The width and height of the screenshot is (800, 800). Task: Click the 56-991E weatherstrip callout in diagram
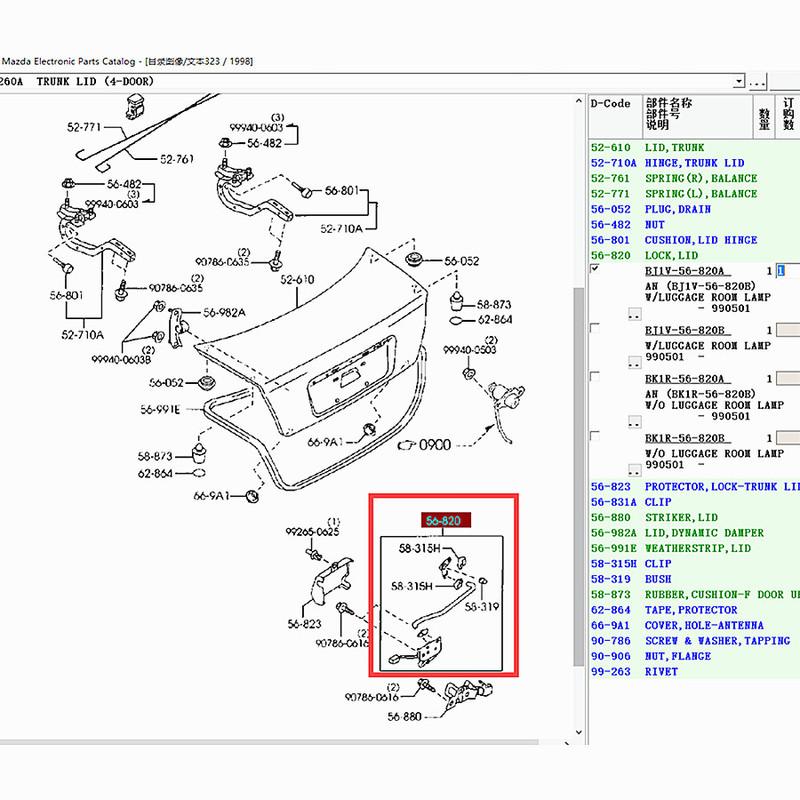click(160, 409)
